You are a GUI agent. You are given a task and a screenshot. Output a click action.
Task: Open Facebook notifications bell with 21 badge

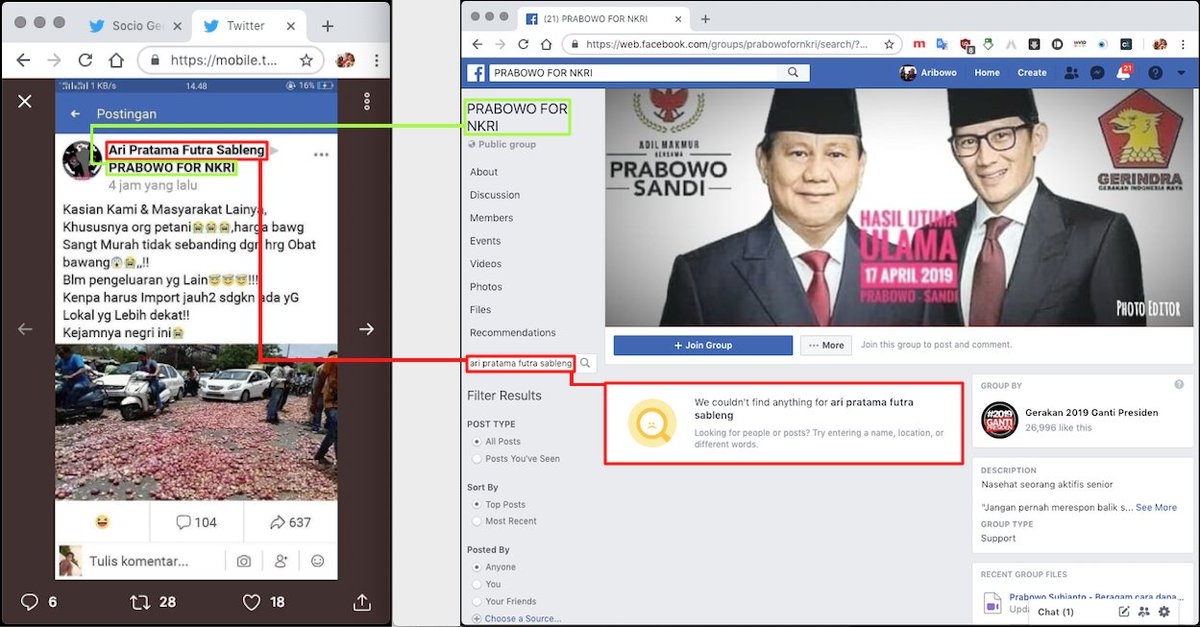pos(1124,73)
